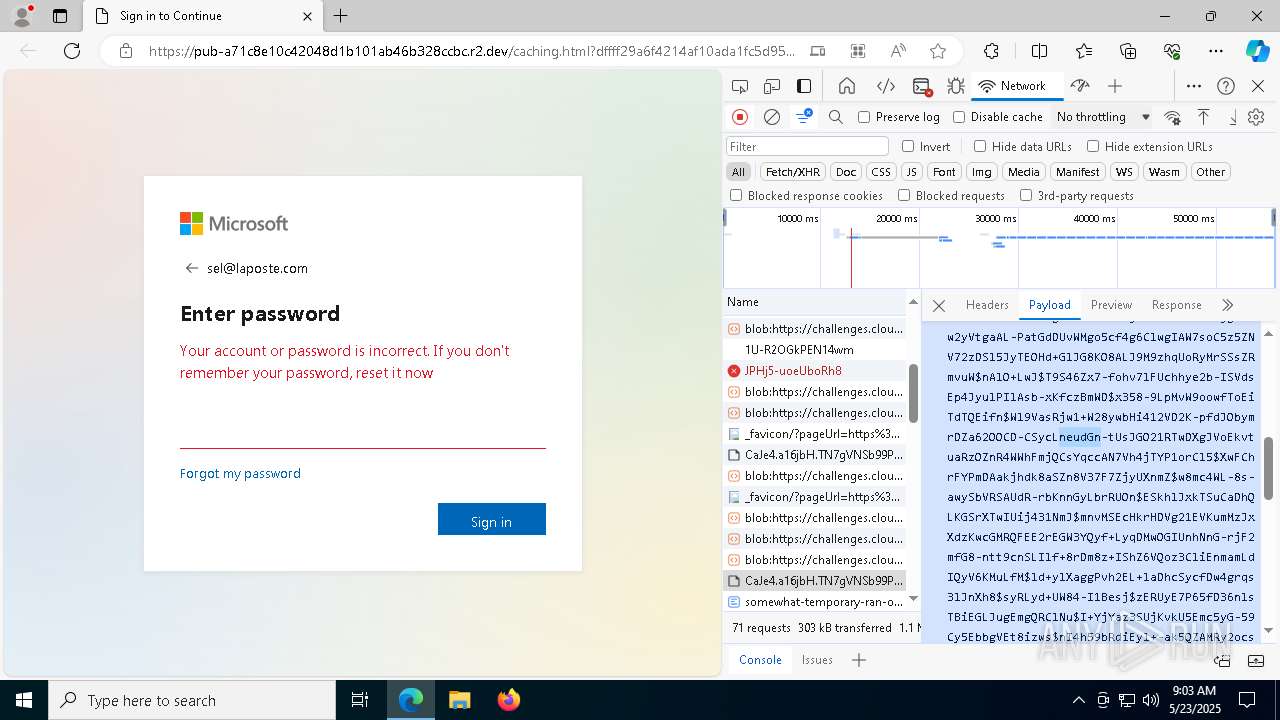Screen dimensions: 1280x720
Task: Open Copilot icon in Edge toolbar
Action: pos(1257,51)
